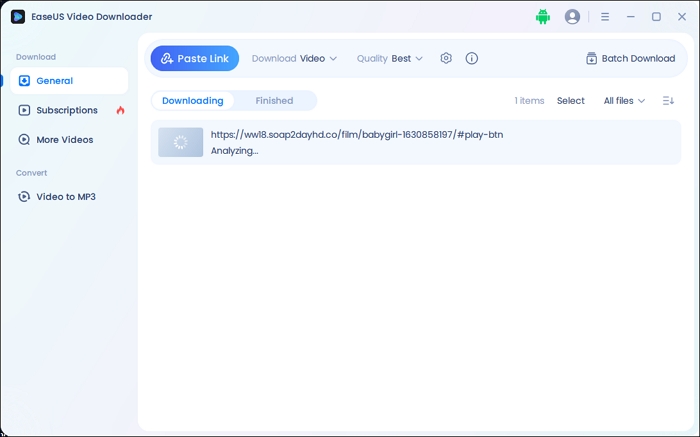The width and height of the screenshot is (700, 437).
Task: Click the Subscriptions flame icon
Action: point(121,110)
